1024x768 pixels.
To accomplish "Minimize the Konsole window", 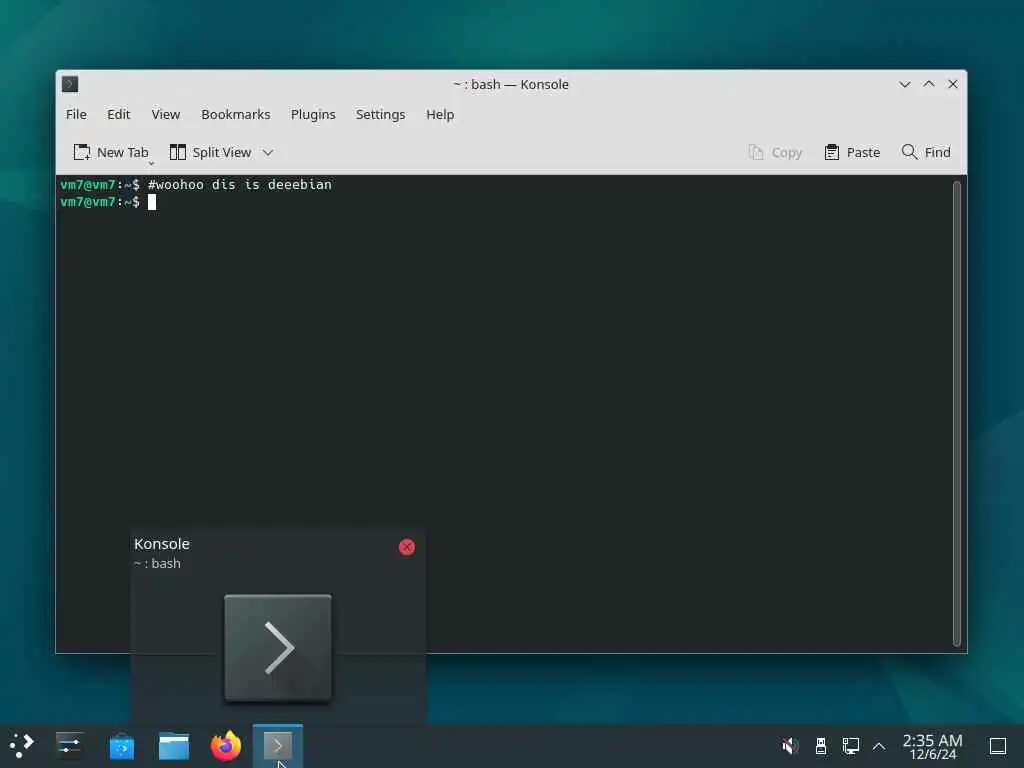I will (x=904, y=84).
